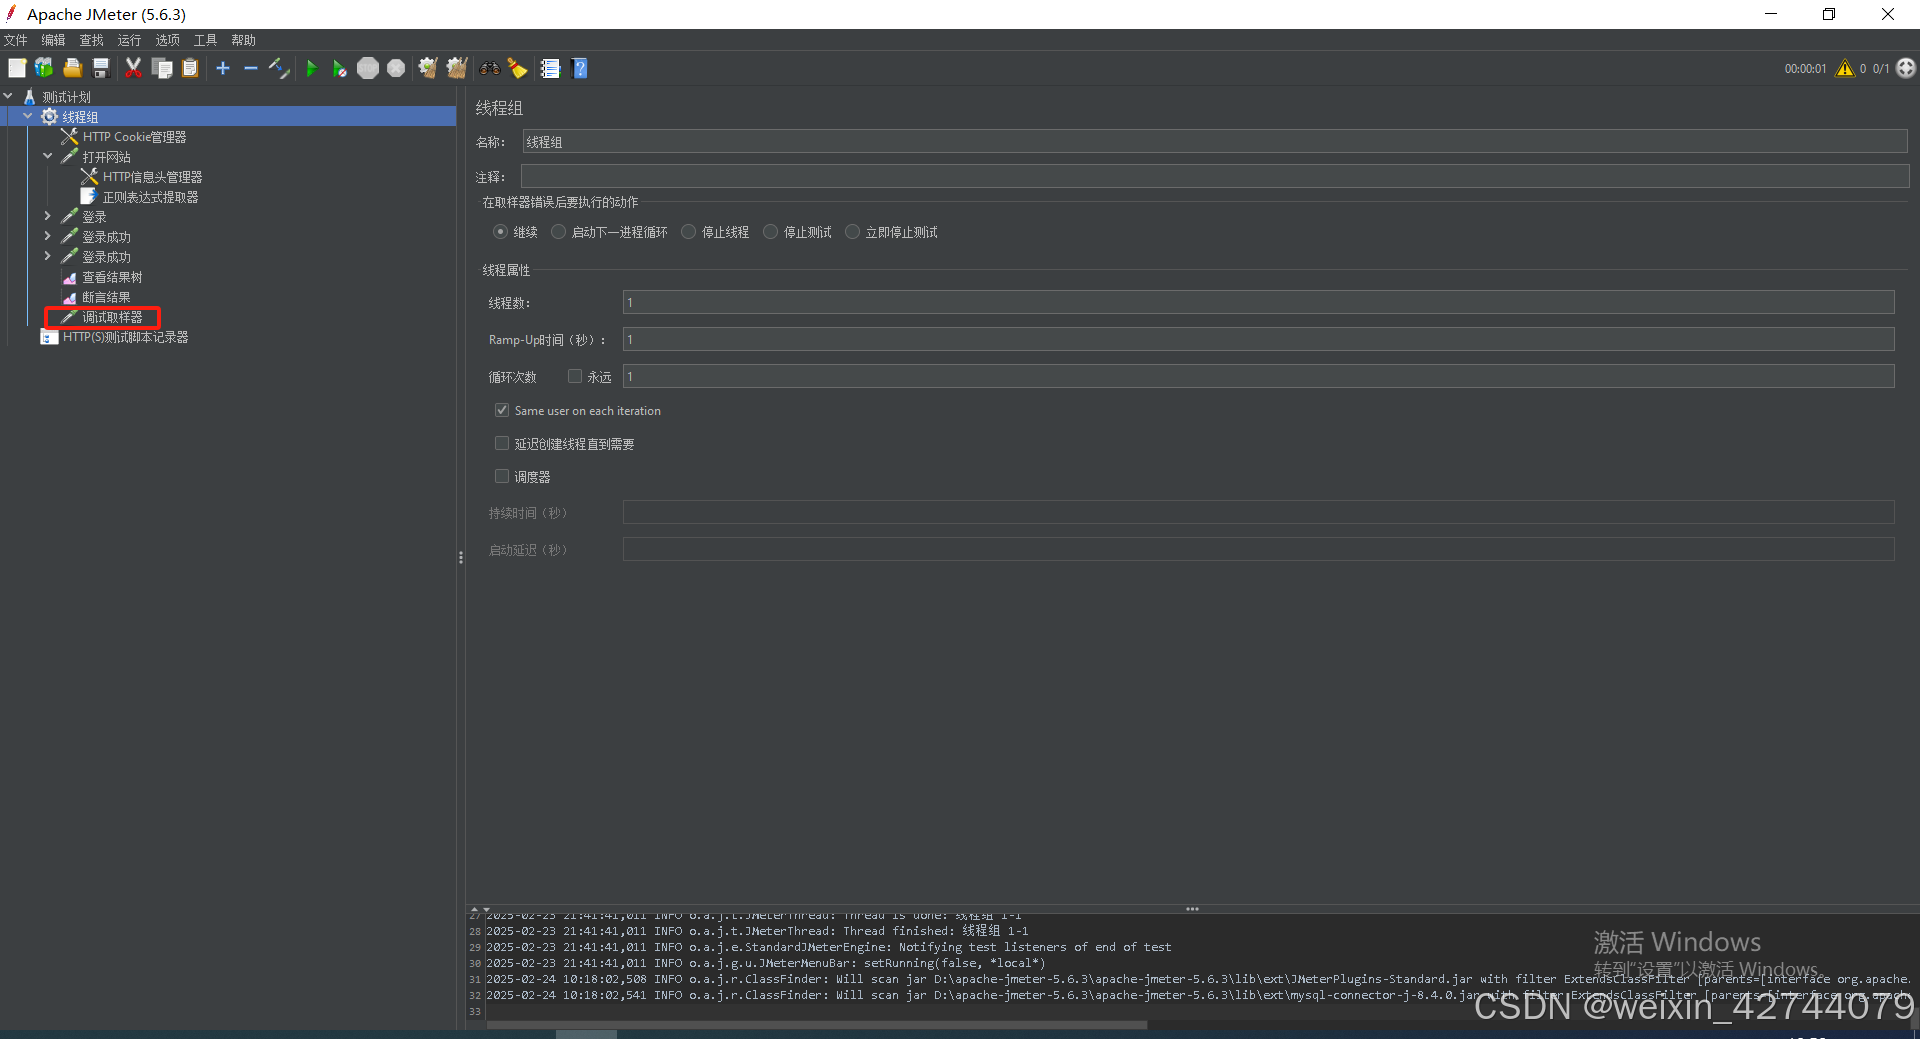This screenshot has width=1920, height=1039.
Task: Collapse the 测试计划 tree node
Action: 8,96
